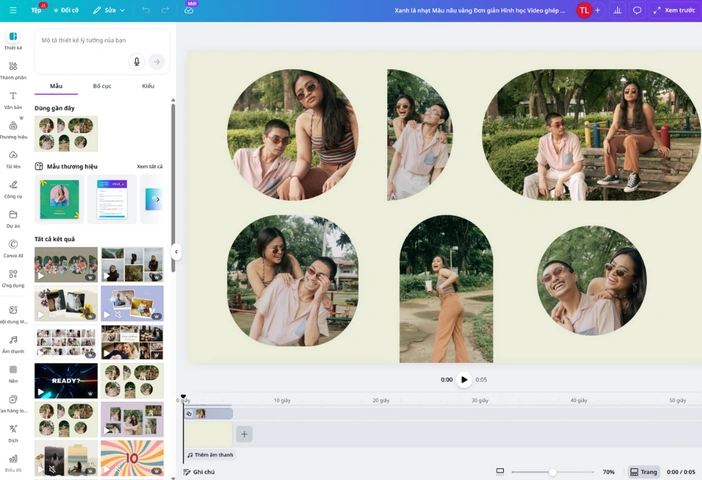Click the undo arrow
Viewport: 702px width, 480px height.
pos(146,10)
